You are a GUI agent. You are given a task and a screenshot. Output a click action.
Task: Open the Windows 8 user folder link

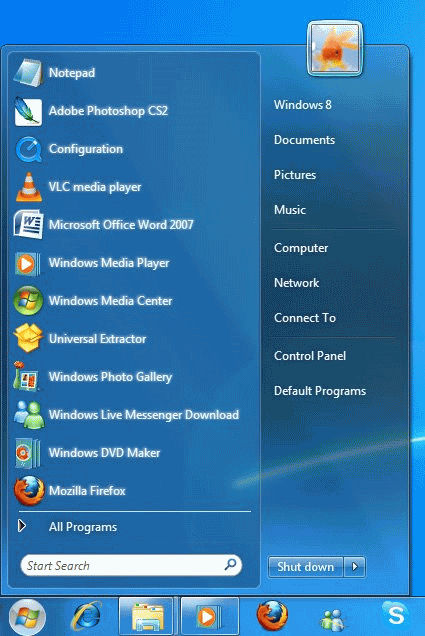point(303,105)
